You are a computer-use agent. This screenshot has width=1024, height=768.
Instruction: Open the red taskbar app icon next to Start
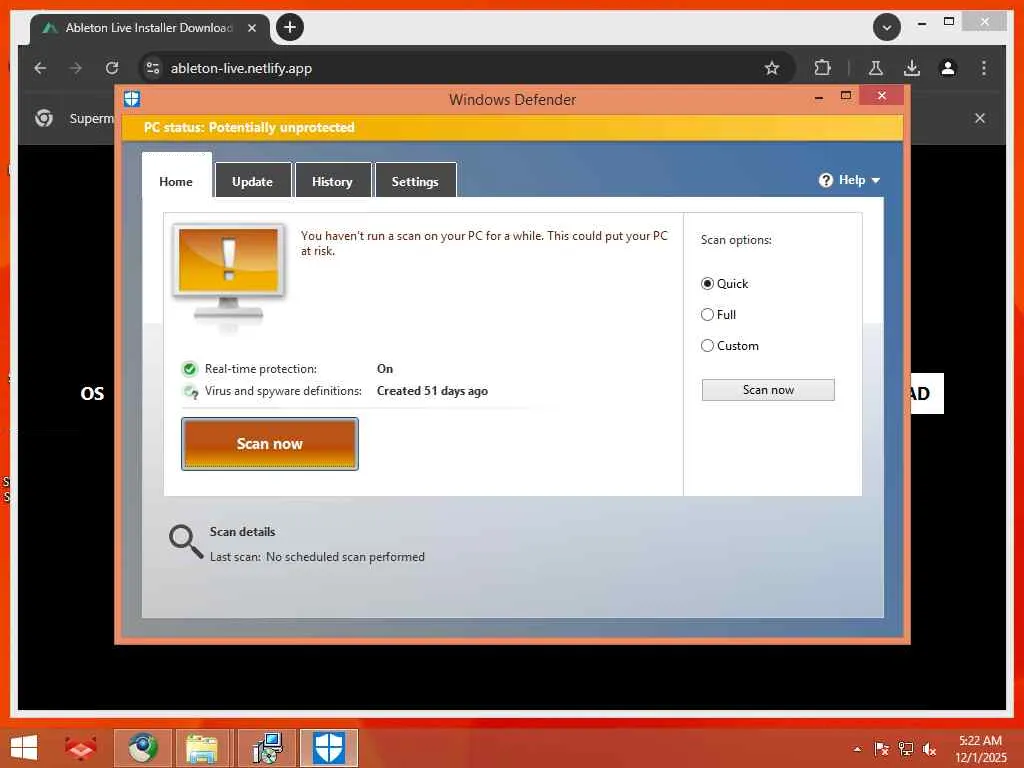[80, 748]
